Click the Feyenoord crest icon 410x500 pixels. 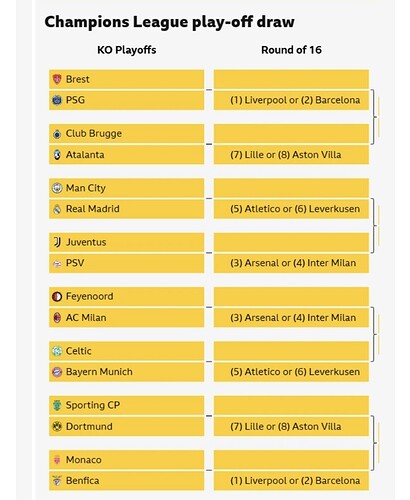point(57,296)
